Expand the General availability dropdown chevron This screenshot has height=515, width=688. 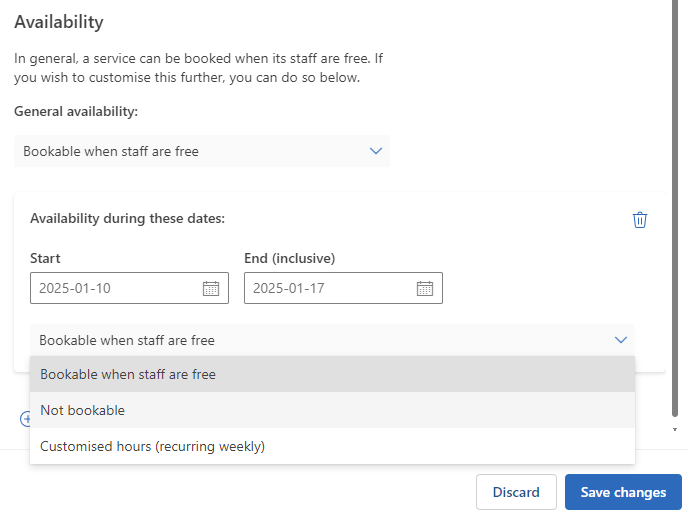(376, 151)
